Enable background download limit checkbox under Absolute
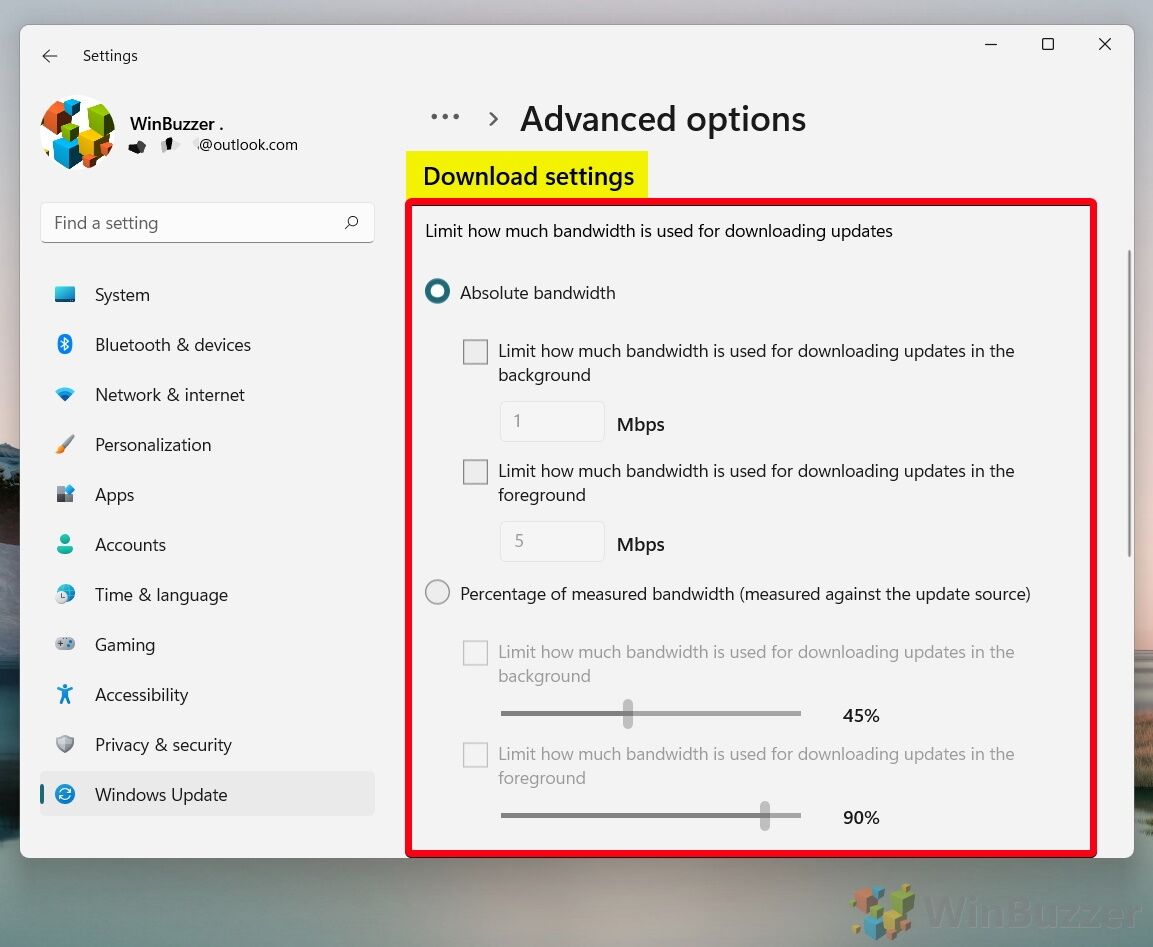1153x947 pixels. [475, 352]
